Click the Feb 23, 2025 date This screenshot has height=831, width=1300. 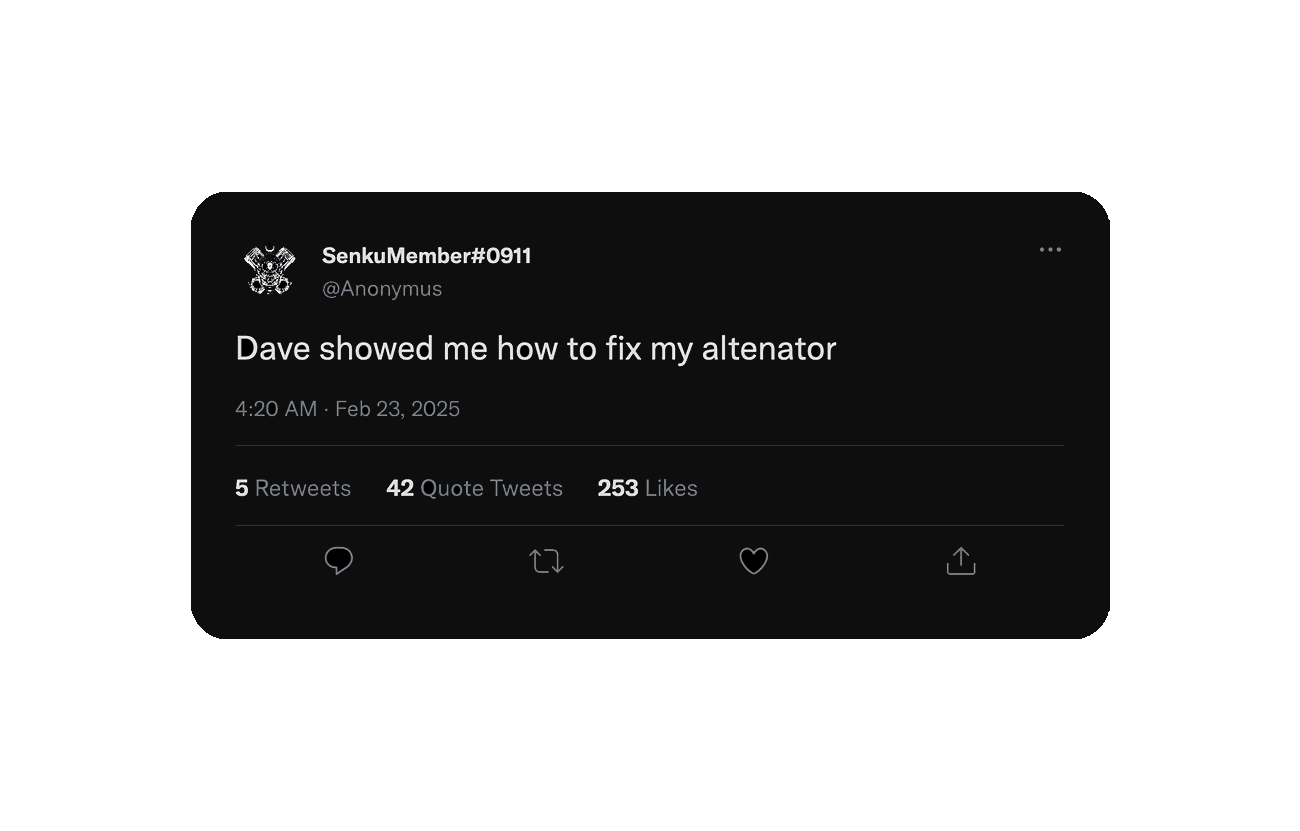point(397,409)
